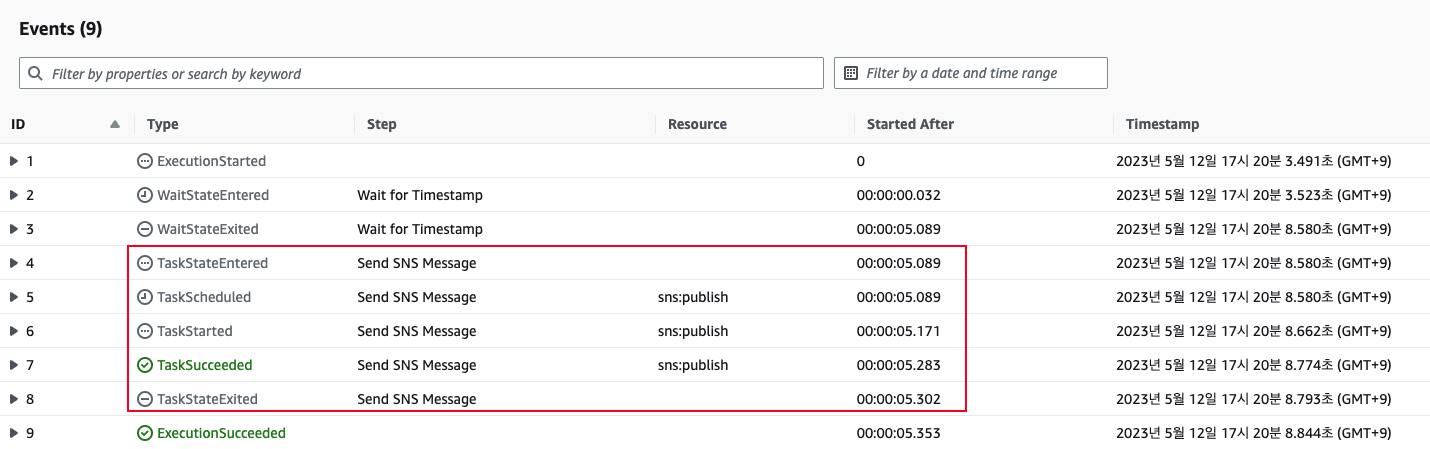The height and width of the screenshot is (449, 1430).
Task: Click the timestamp ending 3.491초 in row 1
Action: (1254, 161)
